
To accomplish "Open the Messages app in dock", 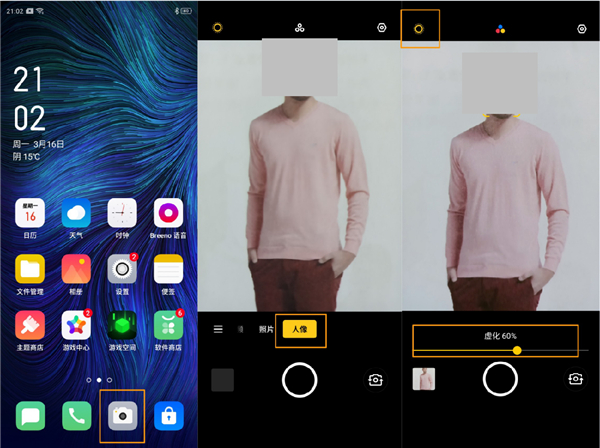I will click(30, 416).
